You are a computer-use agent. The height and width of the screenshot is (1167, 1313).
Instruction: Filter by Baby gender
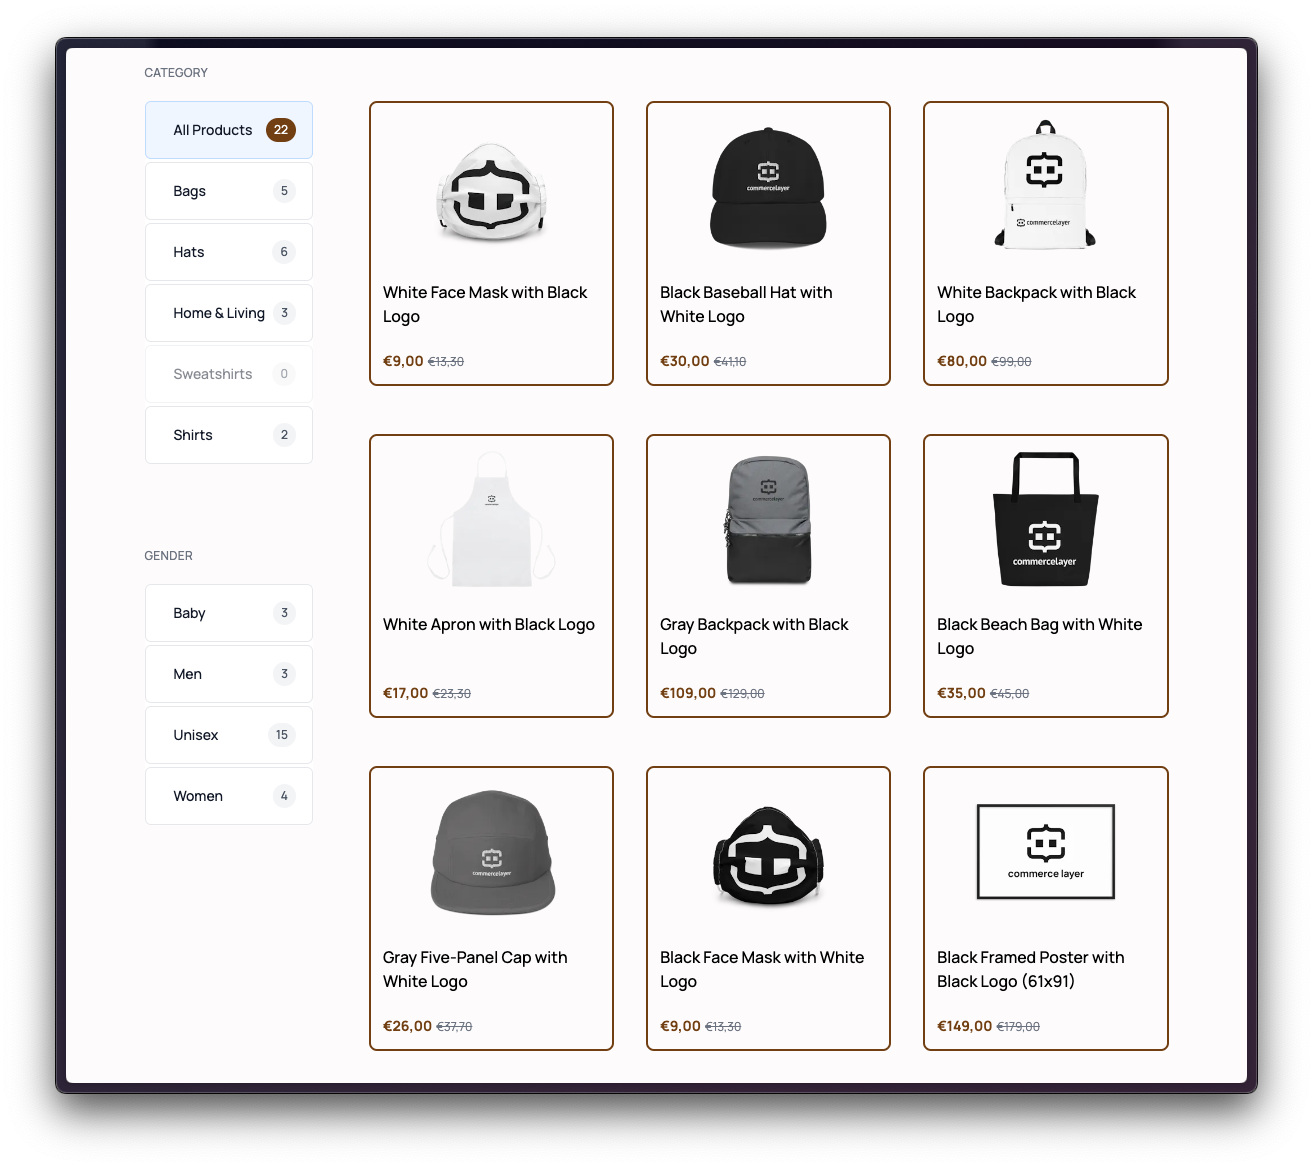coord(228,613)
